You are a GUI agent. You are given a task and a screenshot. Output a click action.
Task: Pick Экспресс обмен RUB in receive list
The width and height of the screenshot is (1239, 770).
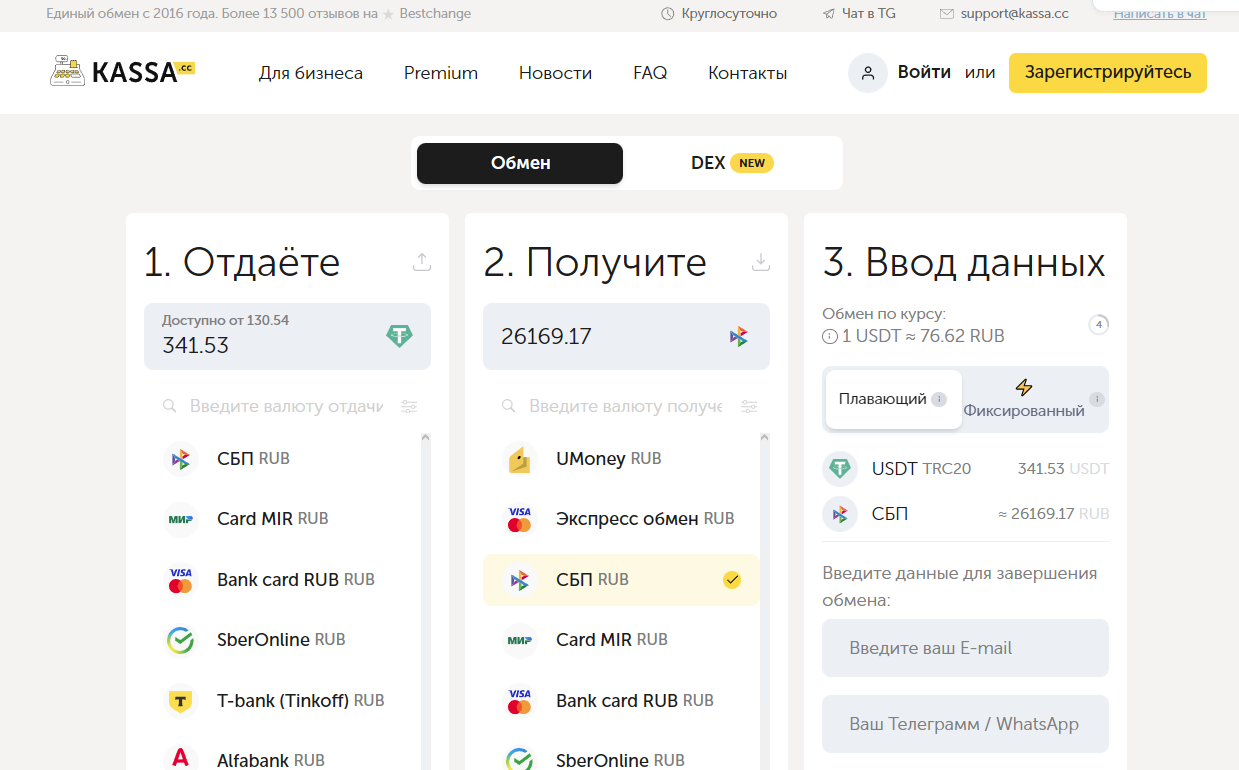644,519
